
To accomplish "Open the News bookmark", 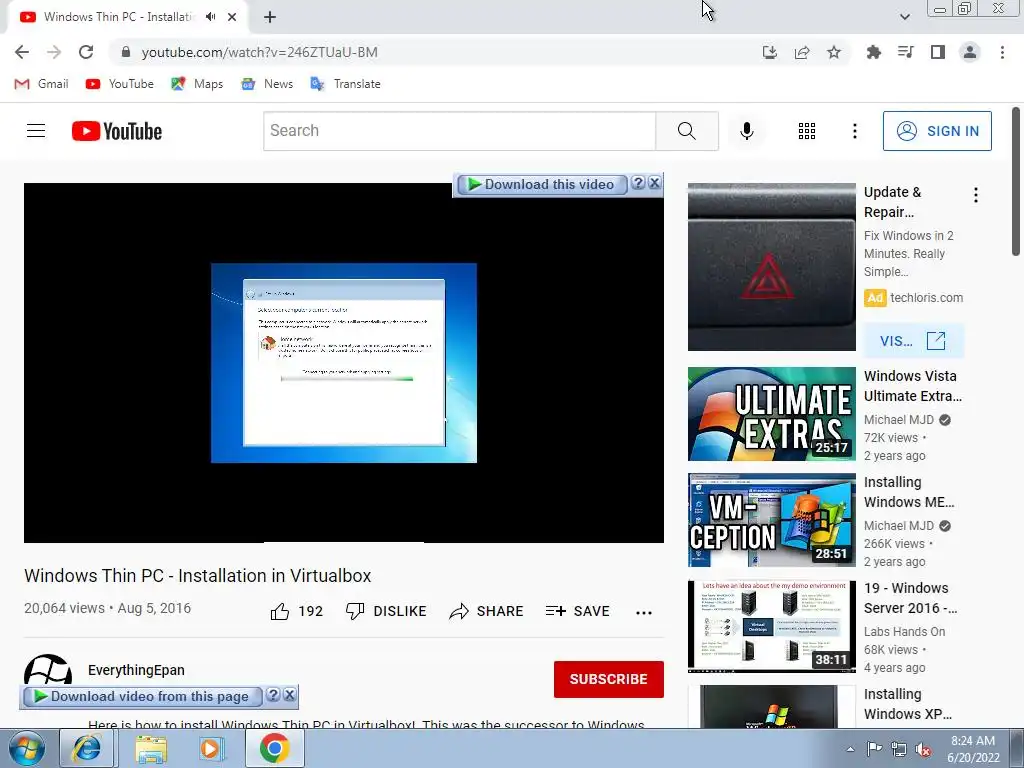I will (266, 84).
